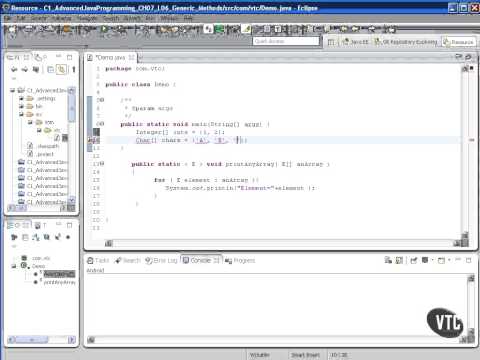Click the Quick Access search field
480x360 pixels.
286,41
